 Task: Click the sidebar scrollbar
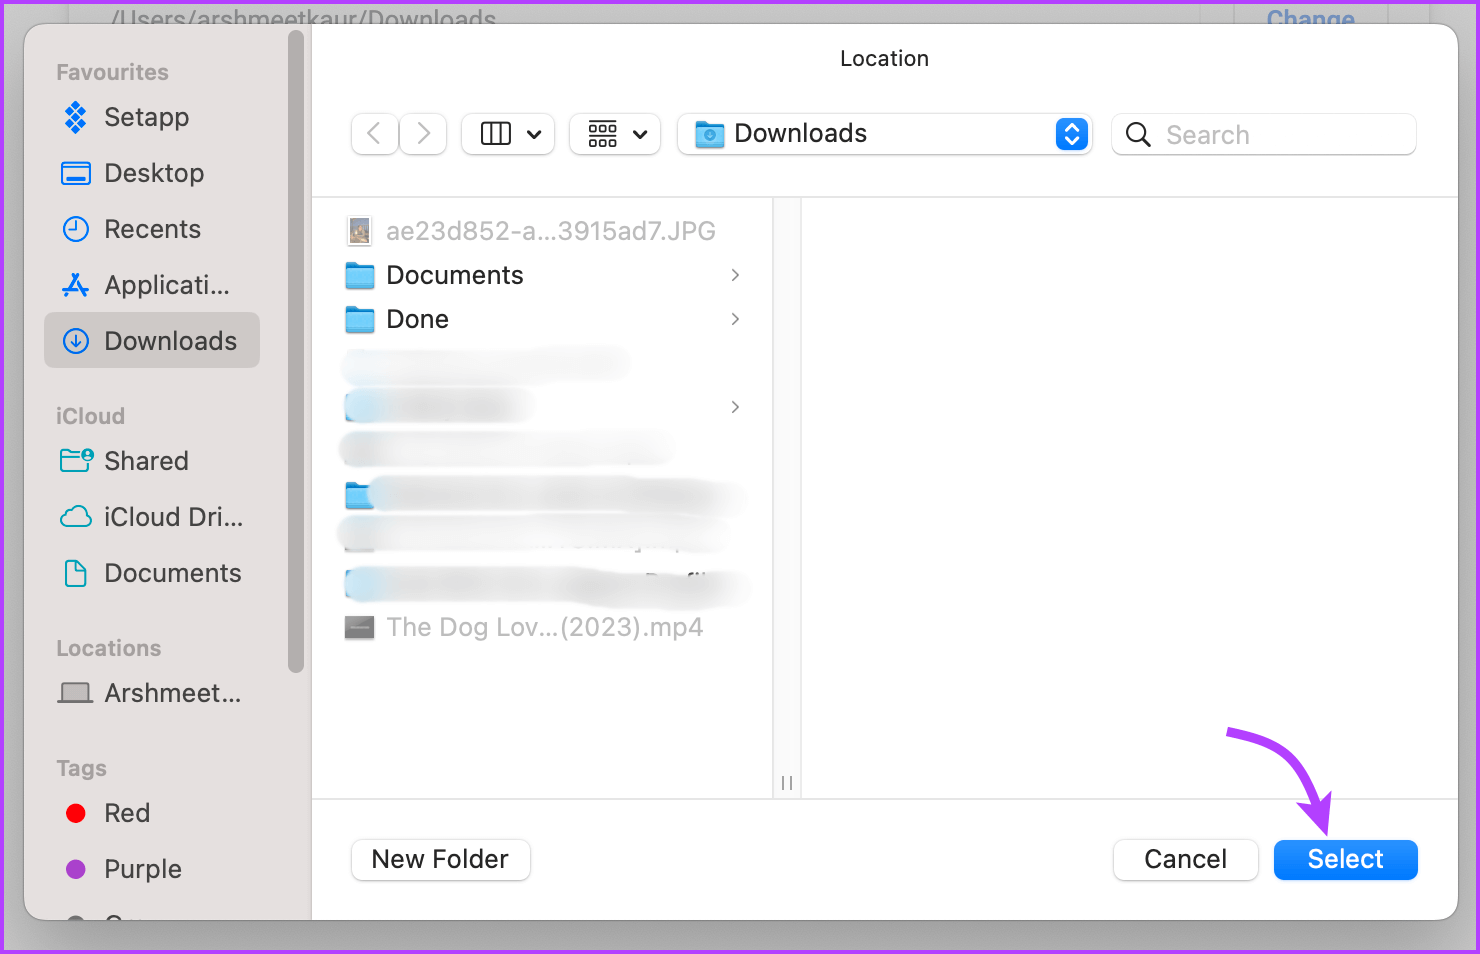click(x=295, y=351)
